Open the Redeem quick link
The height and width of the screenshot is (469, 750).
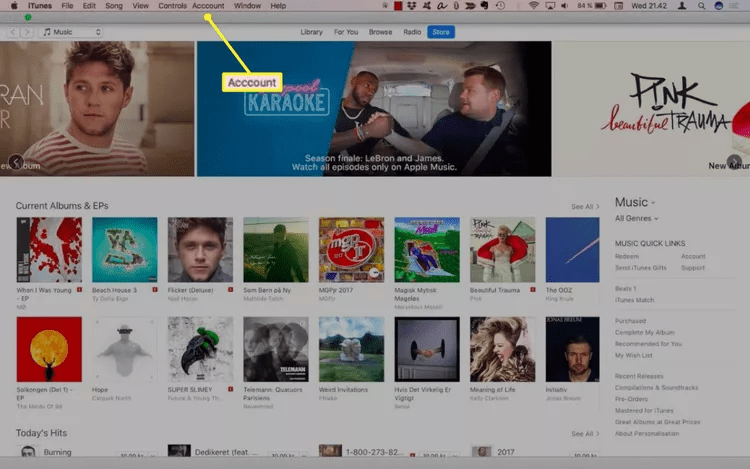pos(627,256)
